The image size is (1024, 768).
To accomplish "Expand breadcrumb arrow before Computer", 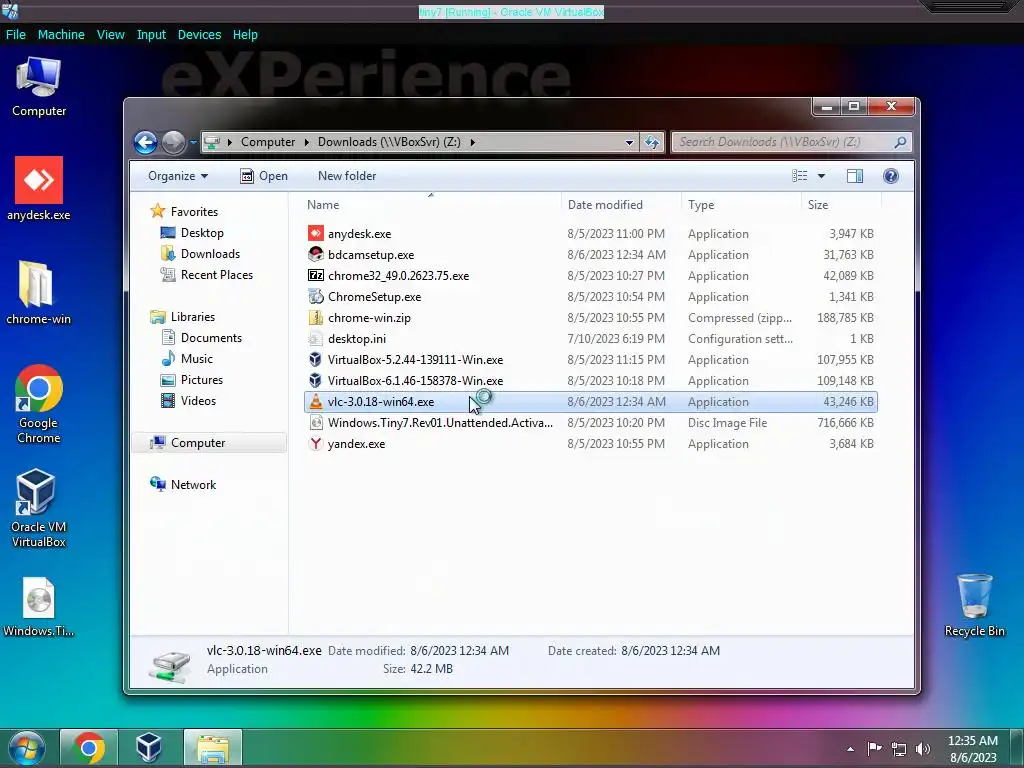I will [x=229, y=142].
